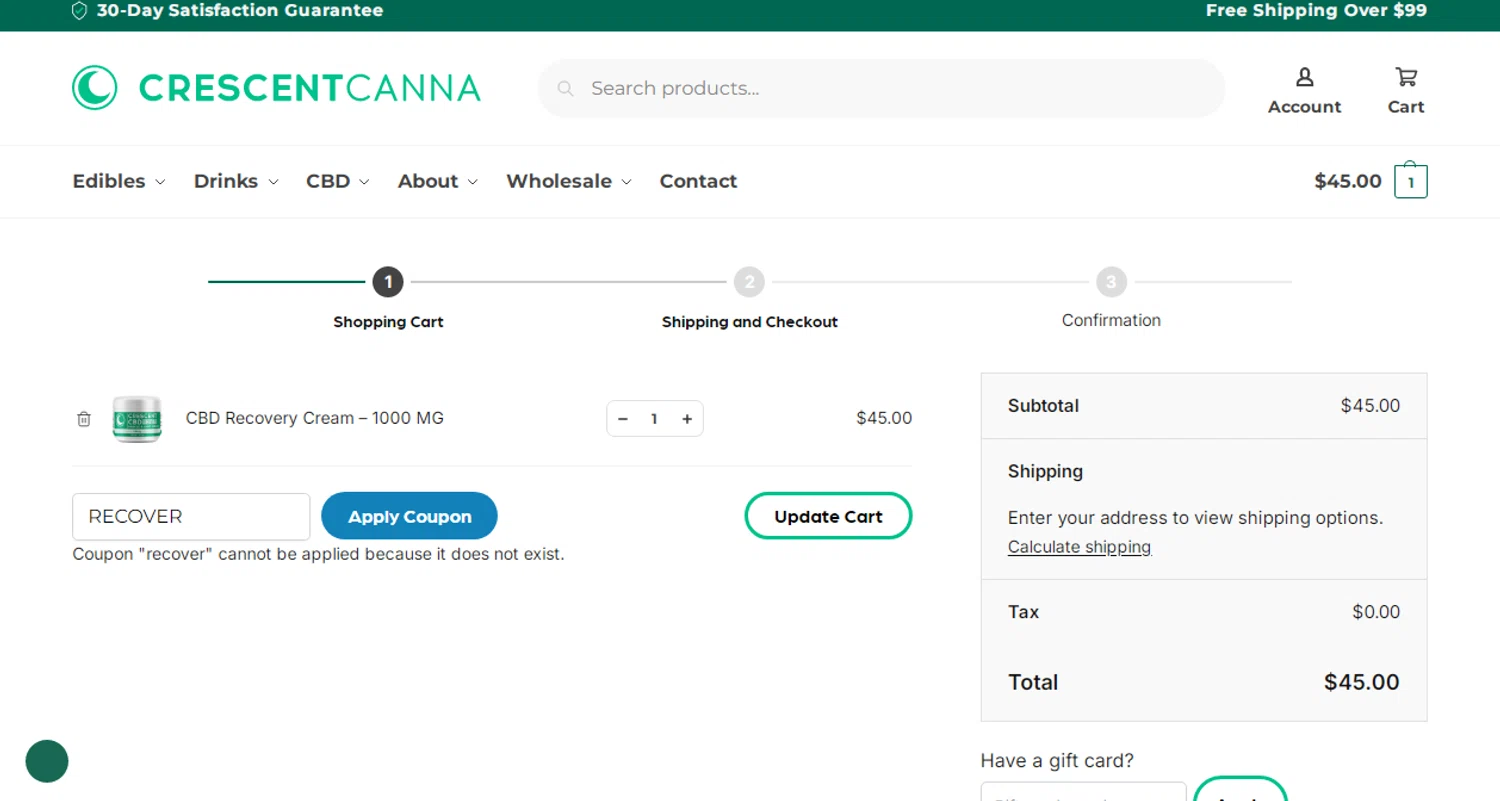Click the CBD Recovery Cream product name
This screenshot has width=1500, height=801.
[x=315, y=418]
